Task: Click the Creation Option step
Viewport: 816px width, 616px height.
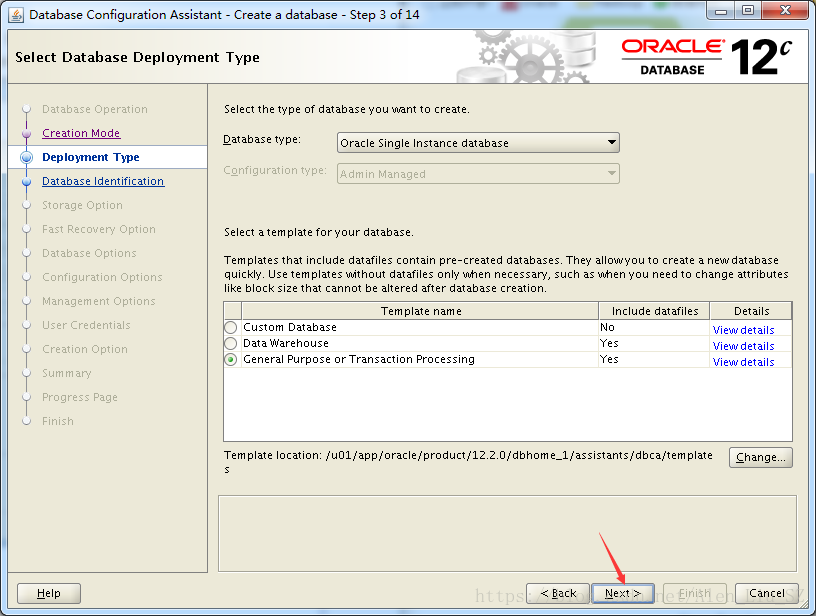Action: [x=85, y=349]
